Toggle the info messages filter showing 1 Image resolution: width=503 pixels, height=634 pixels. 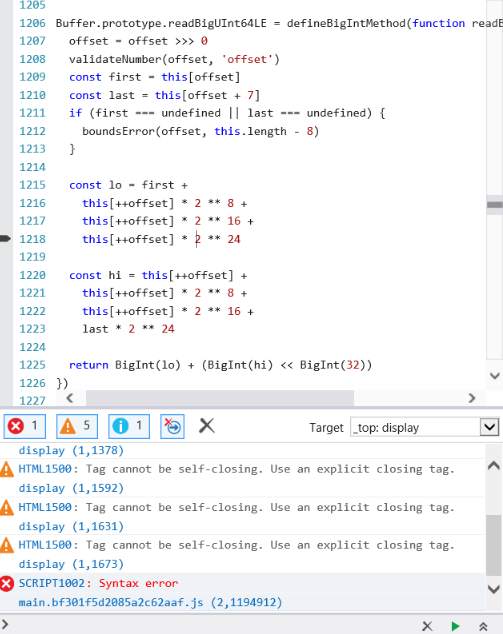coord(129,426)
